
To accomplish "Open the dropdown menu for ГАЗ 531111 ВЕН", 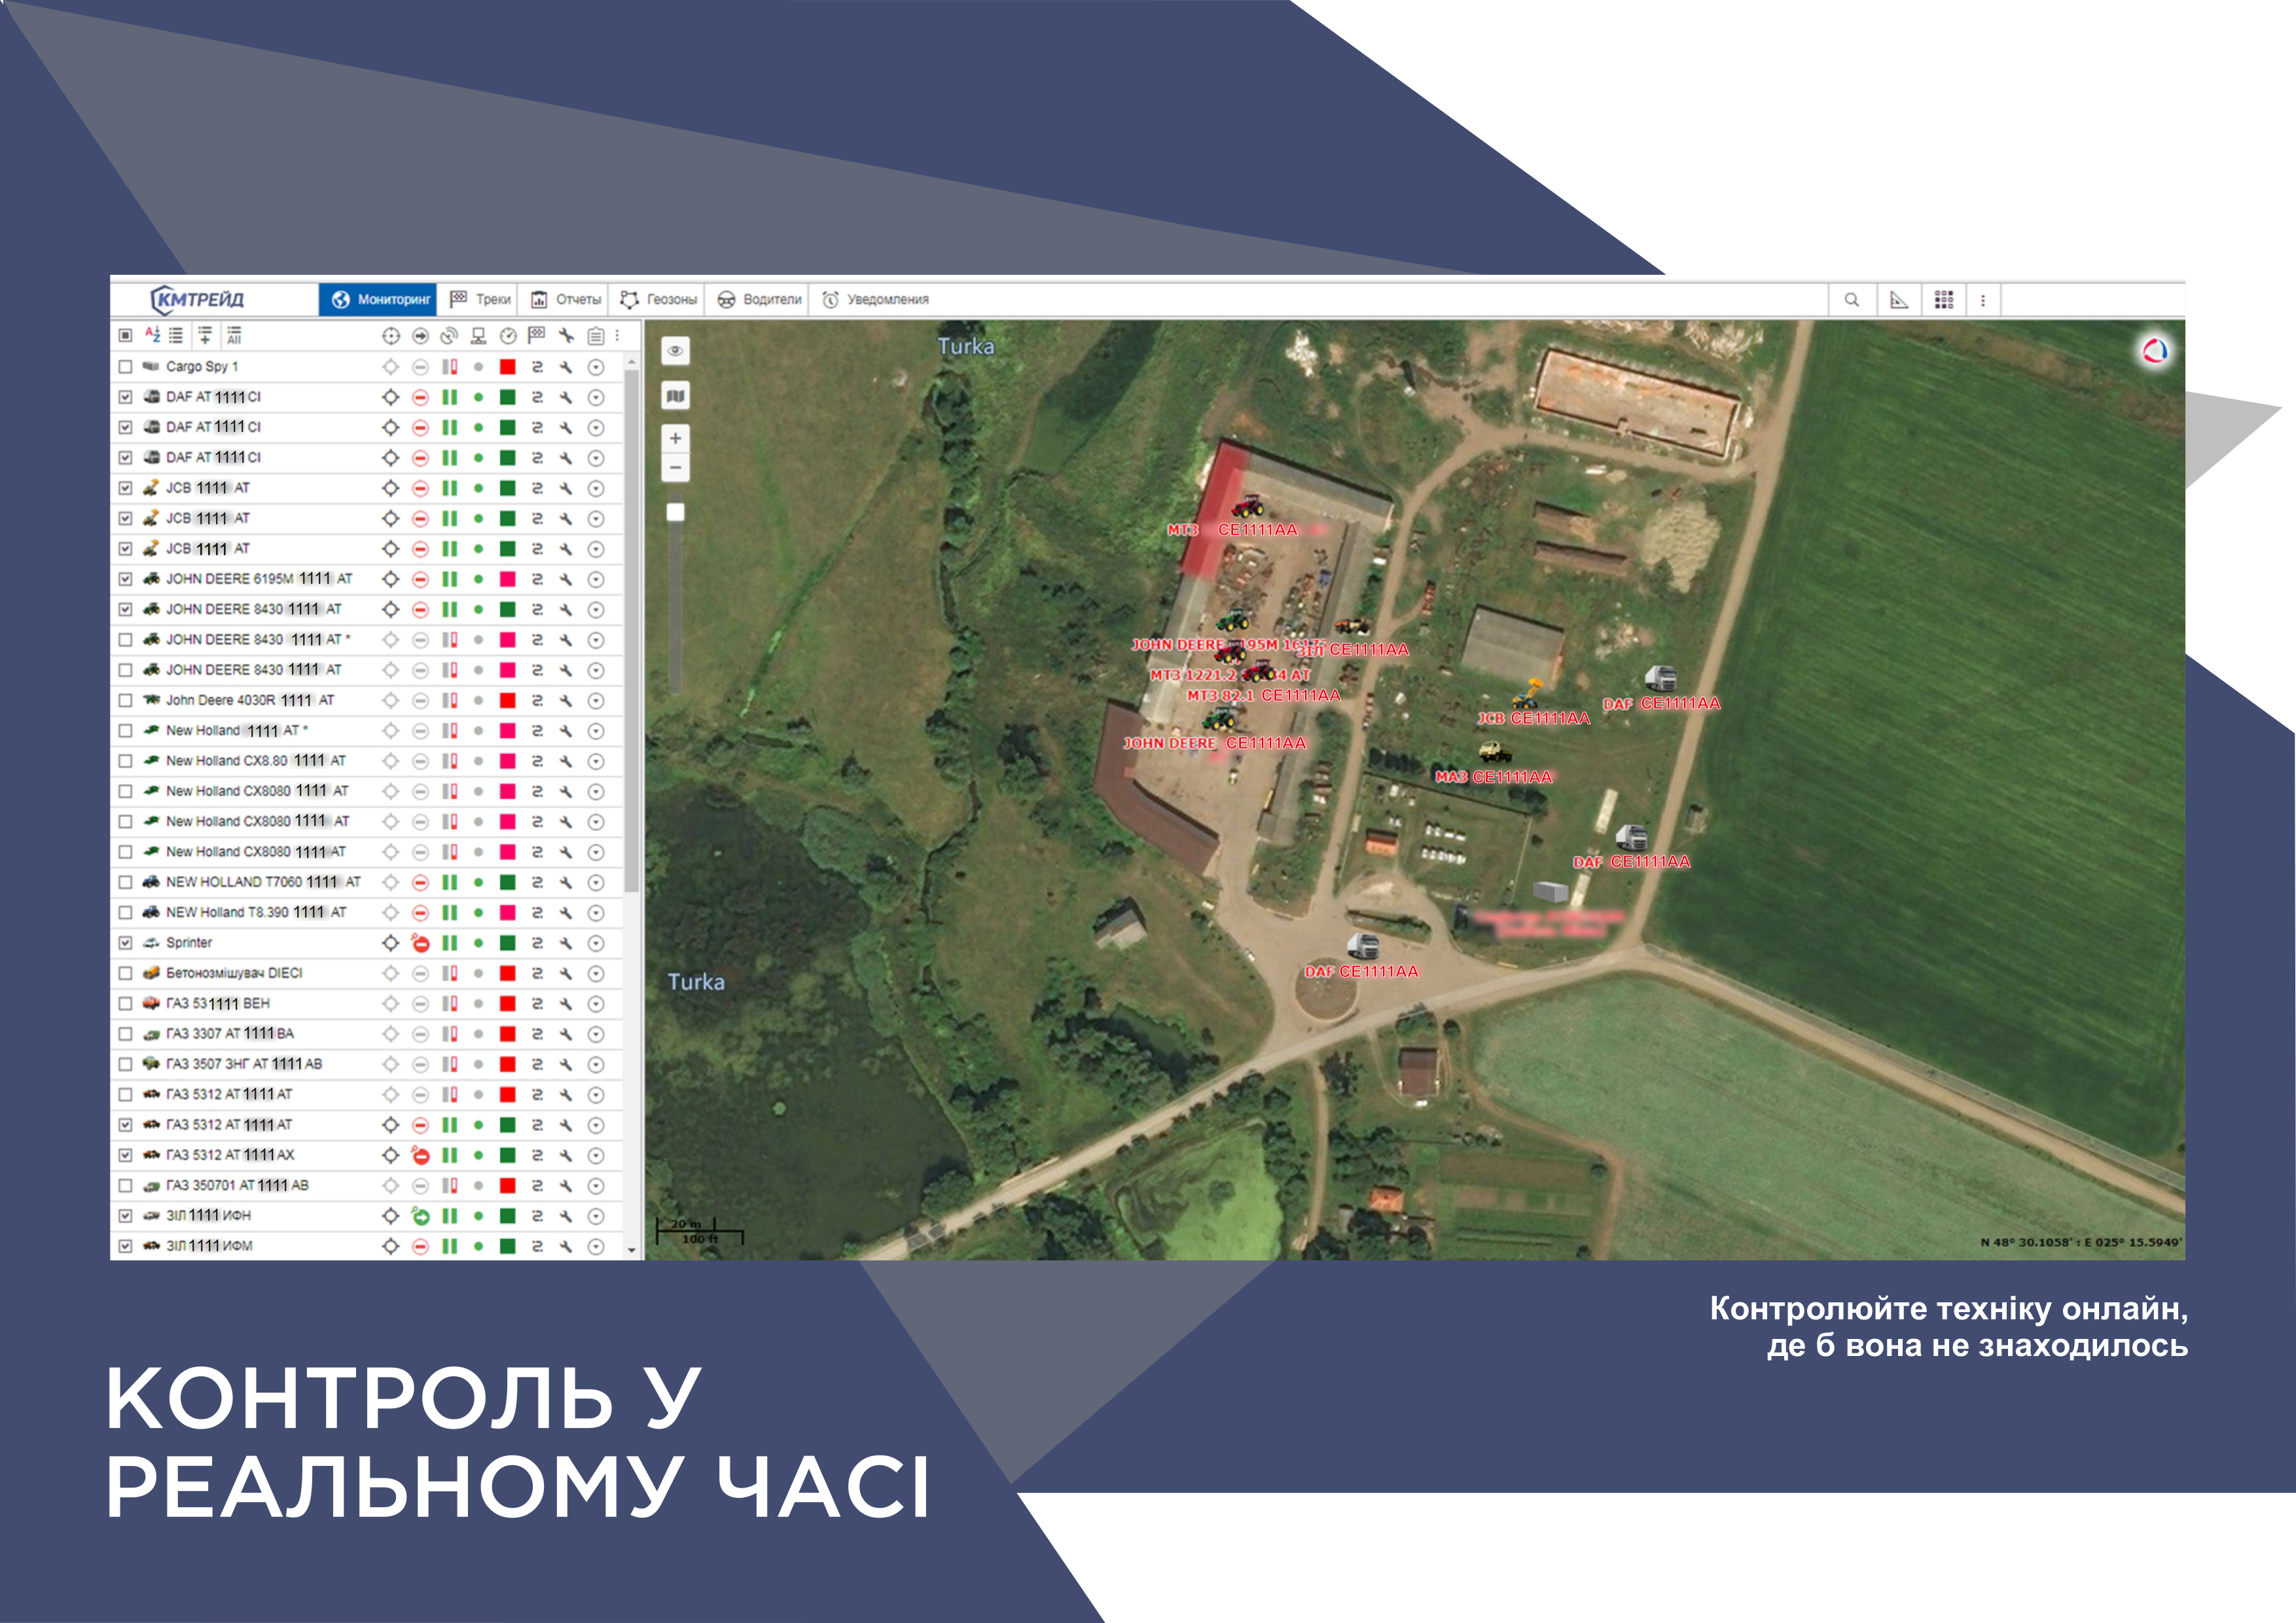I will [x=596, y=1004].
